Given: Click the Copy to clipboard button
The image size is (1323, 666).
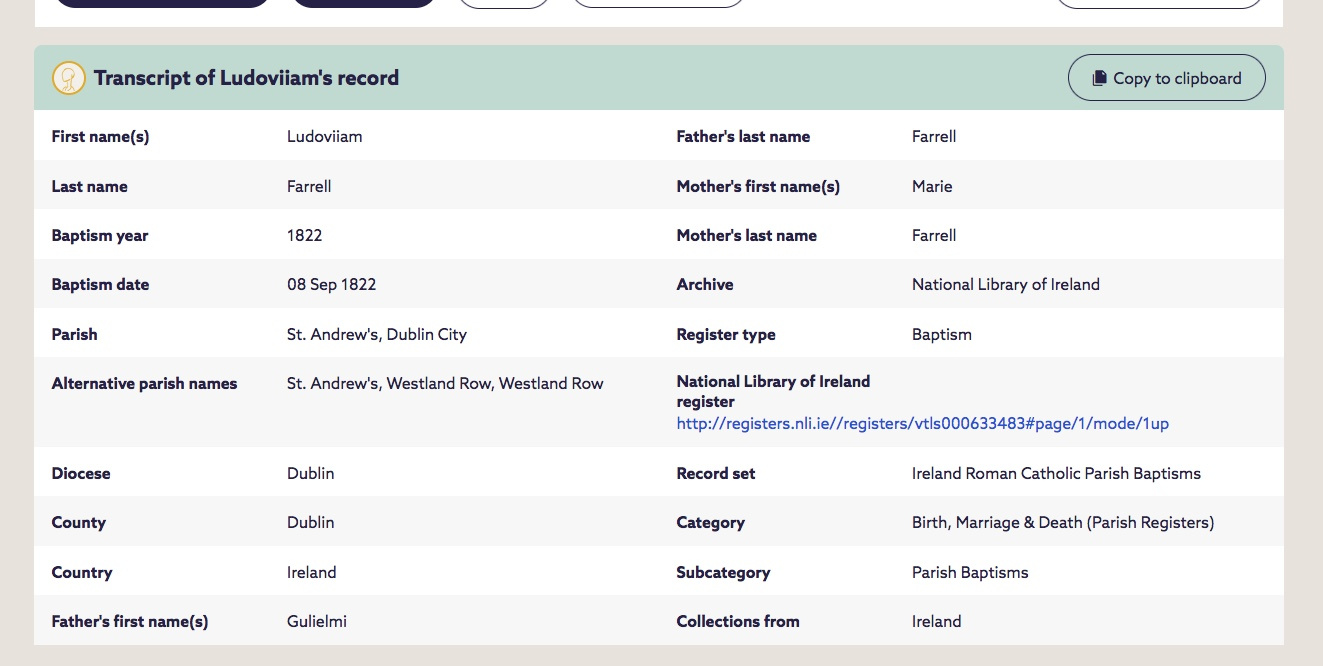Looking at the screenshot, I should coord(1166,78).
